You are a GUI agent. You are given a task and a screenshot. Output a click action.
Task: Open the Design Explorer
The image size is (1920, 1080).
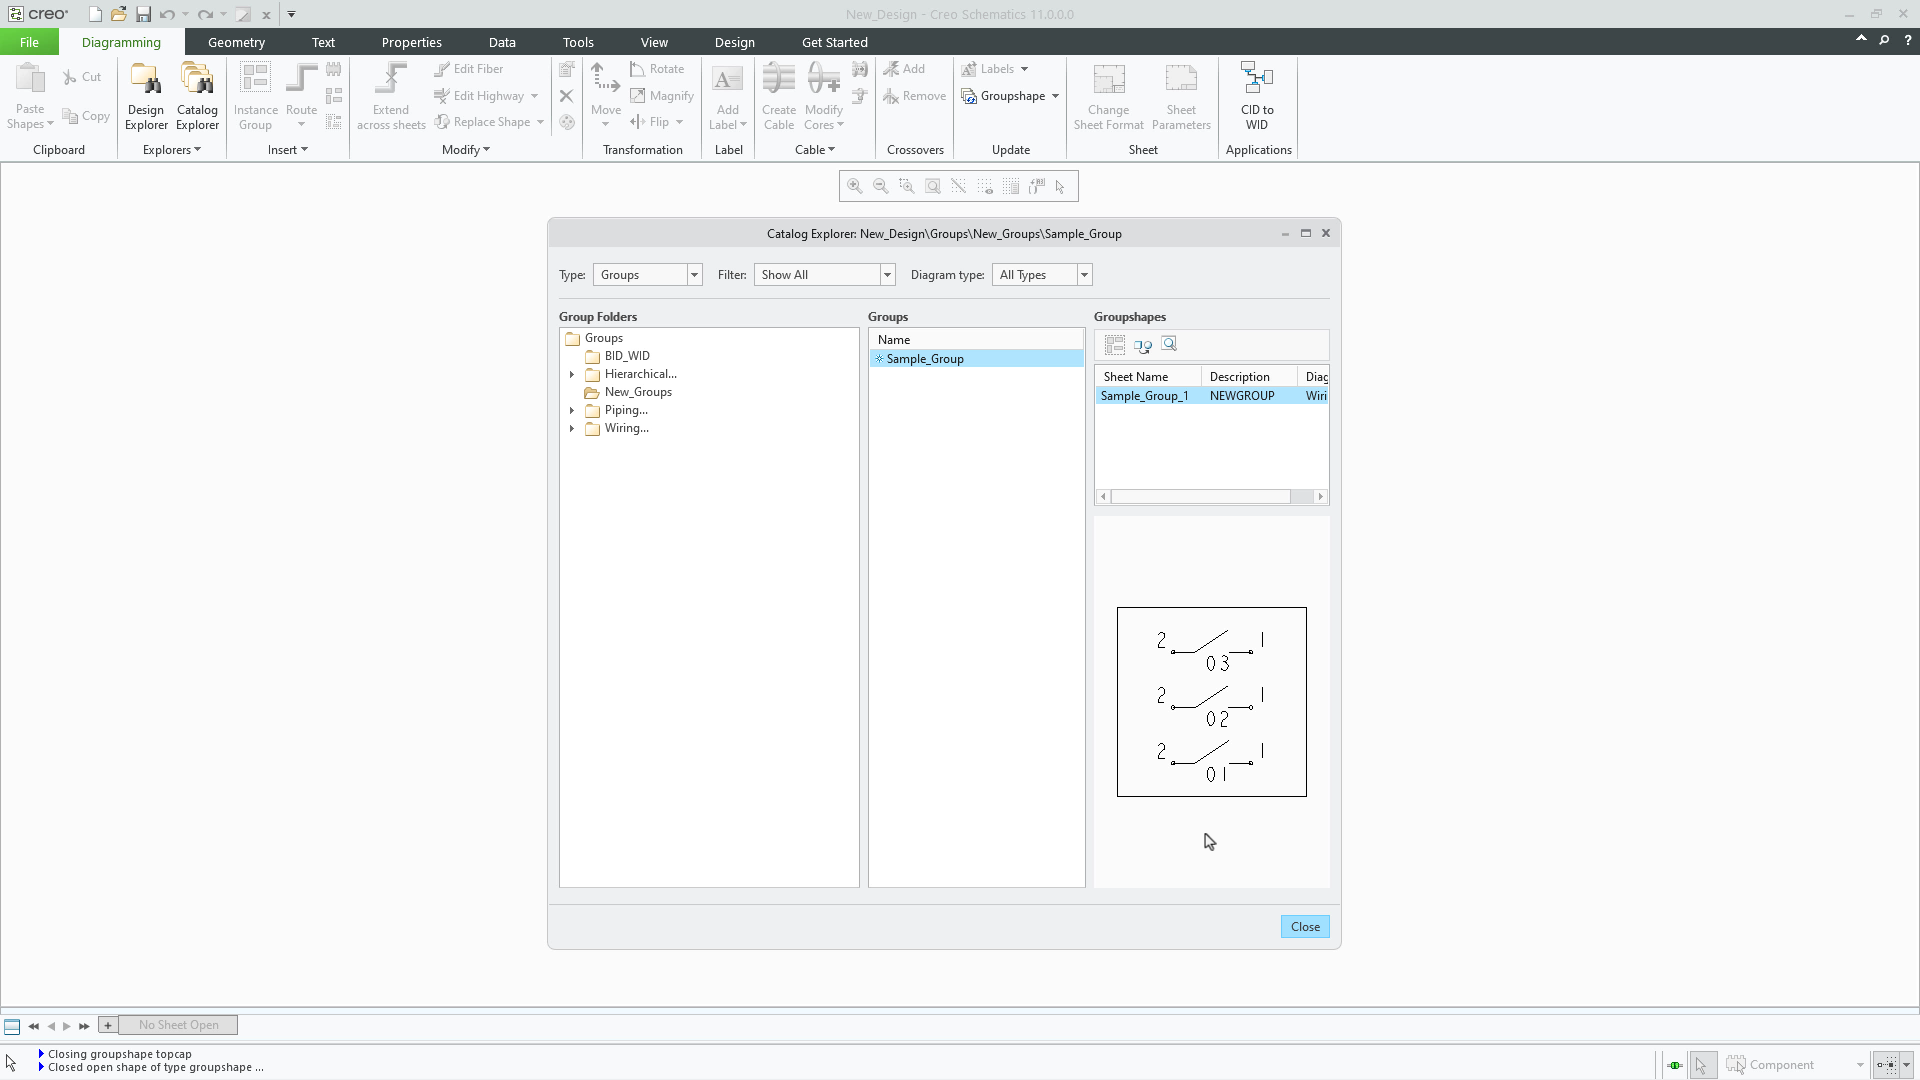[x=146, y=95]
